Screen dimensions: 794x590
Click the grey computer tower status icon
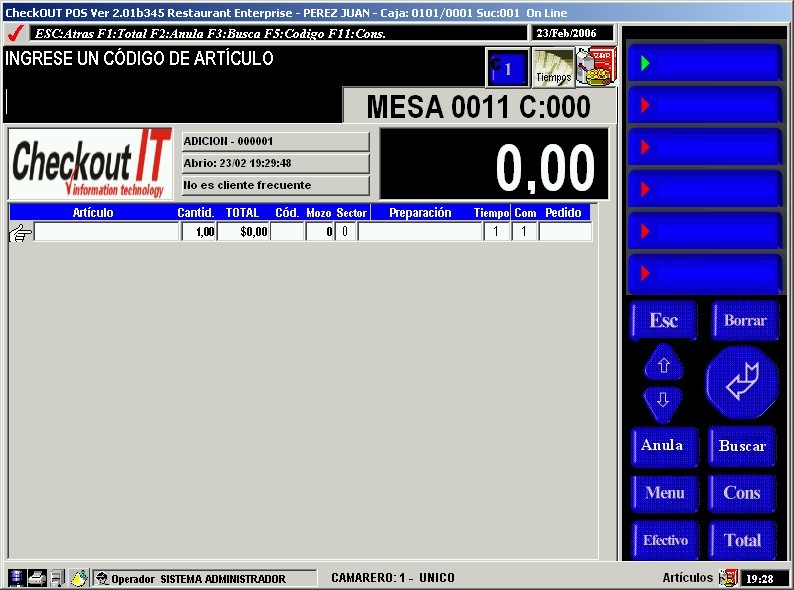click(x=59, y=578)
